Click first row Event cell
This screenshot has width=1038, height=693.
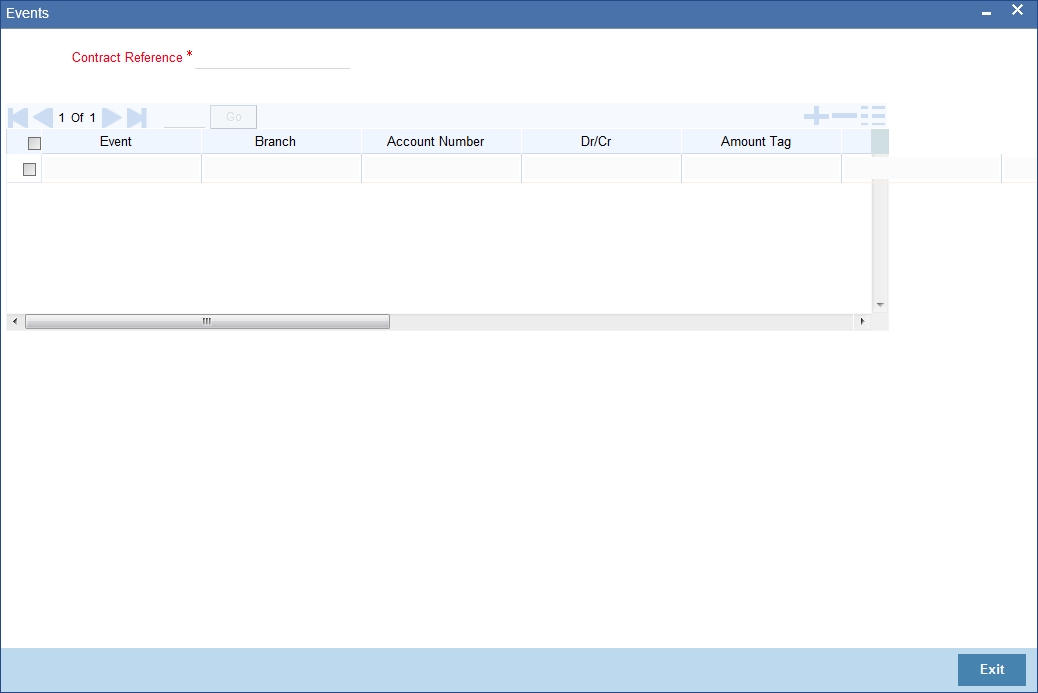(x=121, y=169)
